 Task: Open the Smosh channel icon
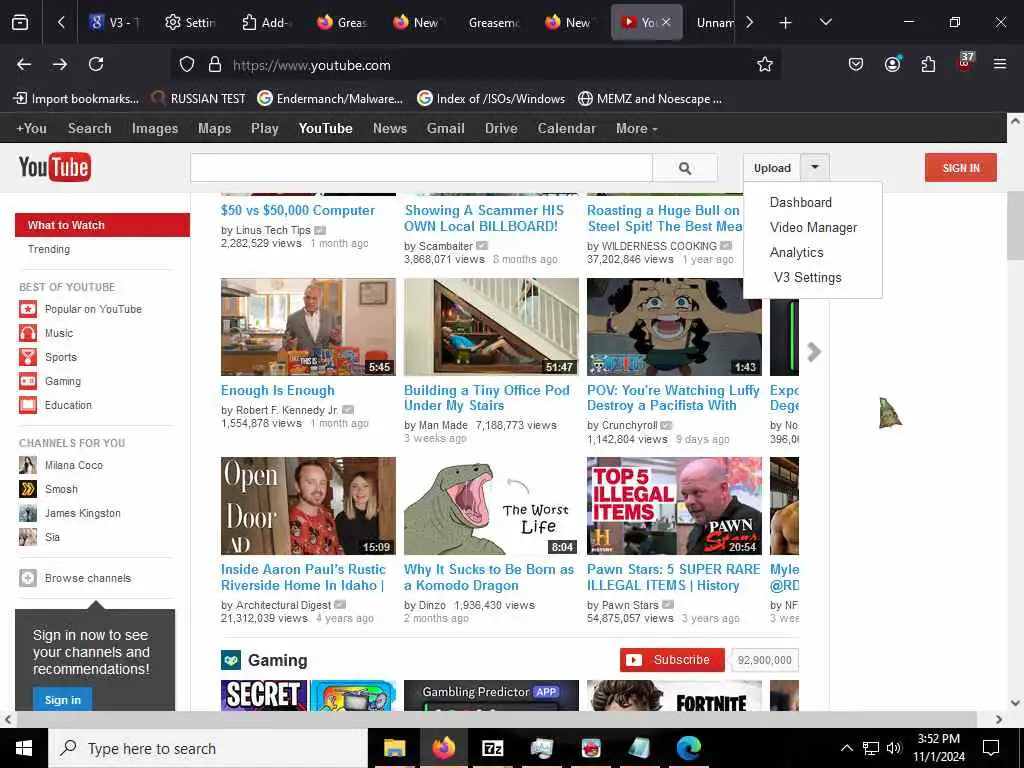click(28, 489)
